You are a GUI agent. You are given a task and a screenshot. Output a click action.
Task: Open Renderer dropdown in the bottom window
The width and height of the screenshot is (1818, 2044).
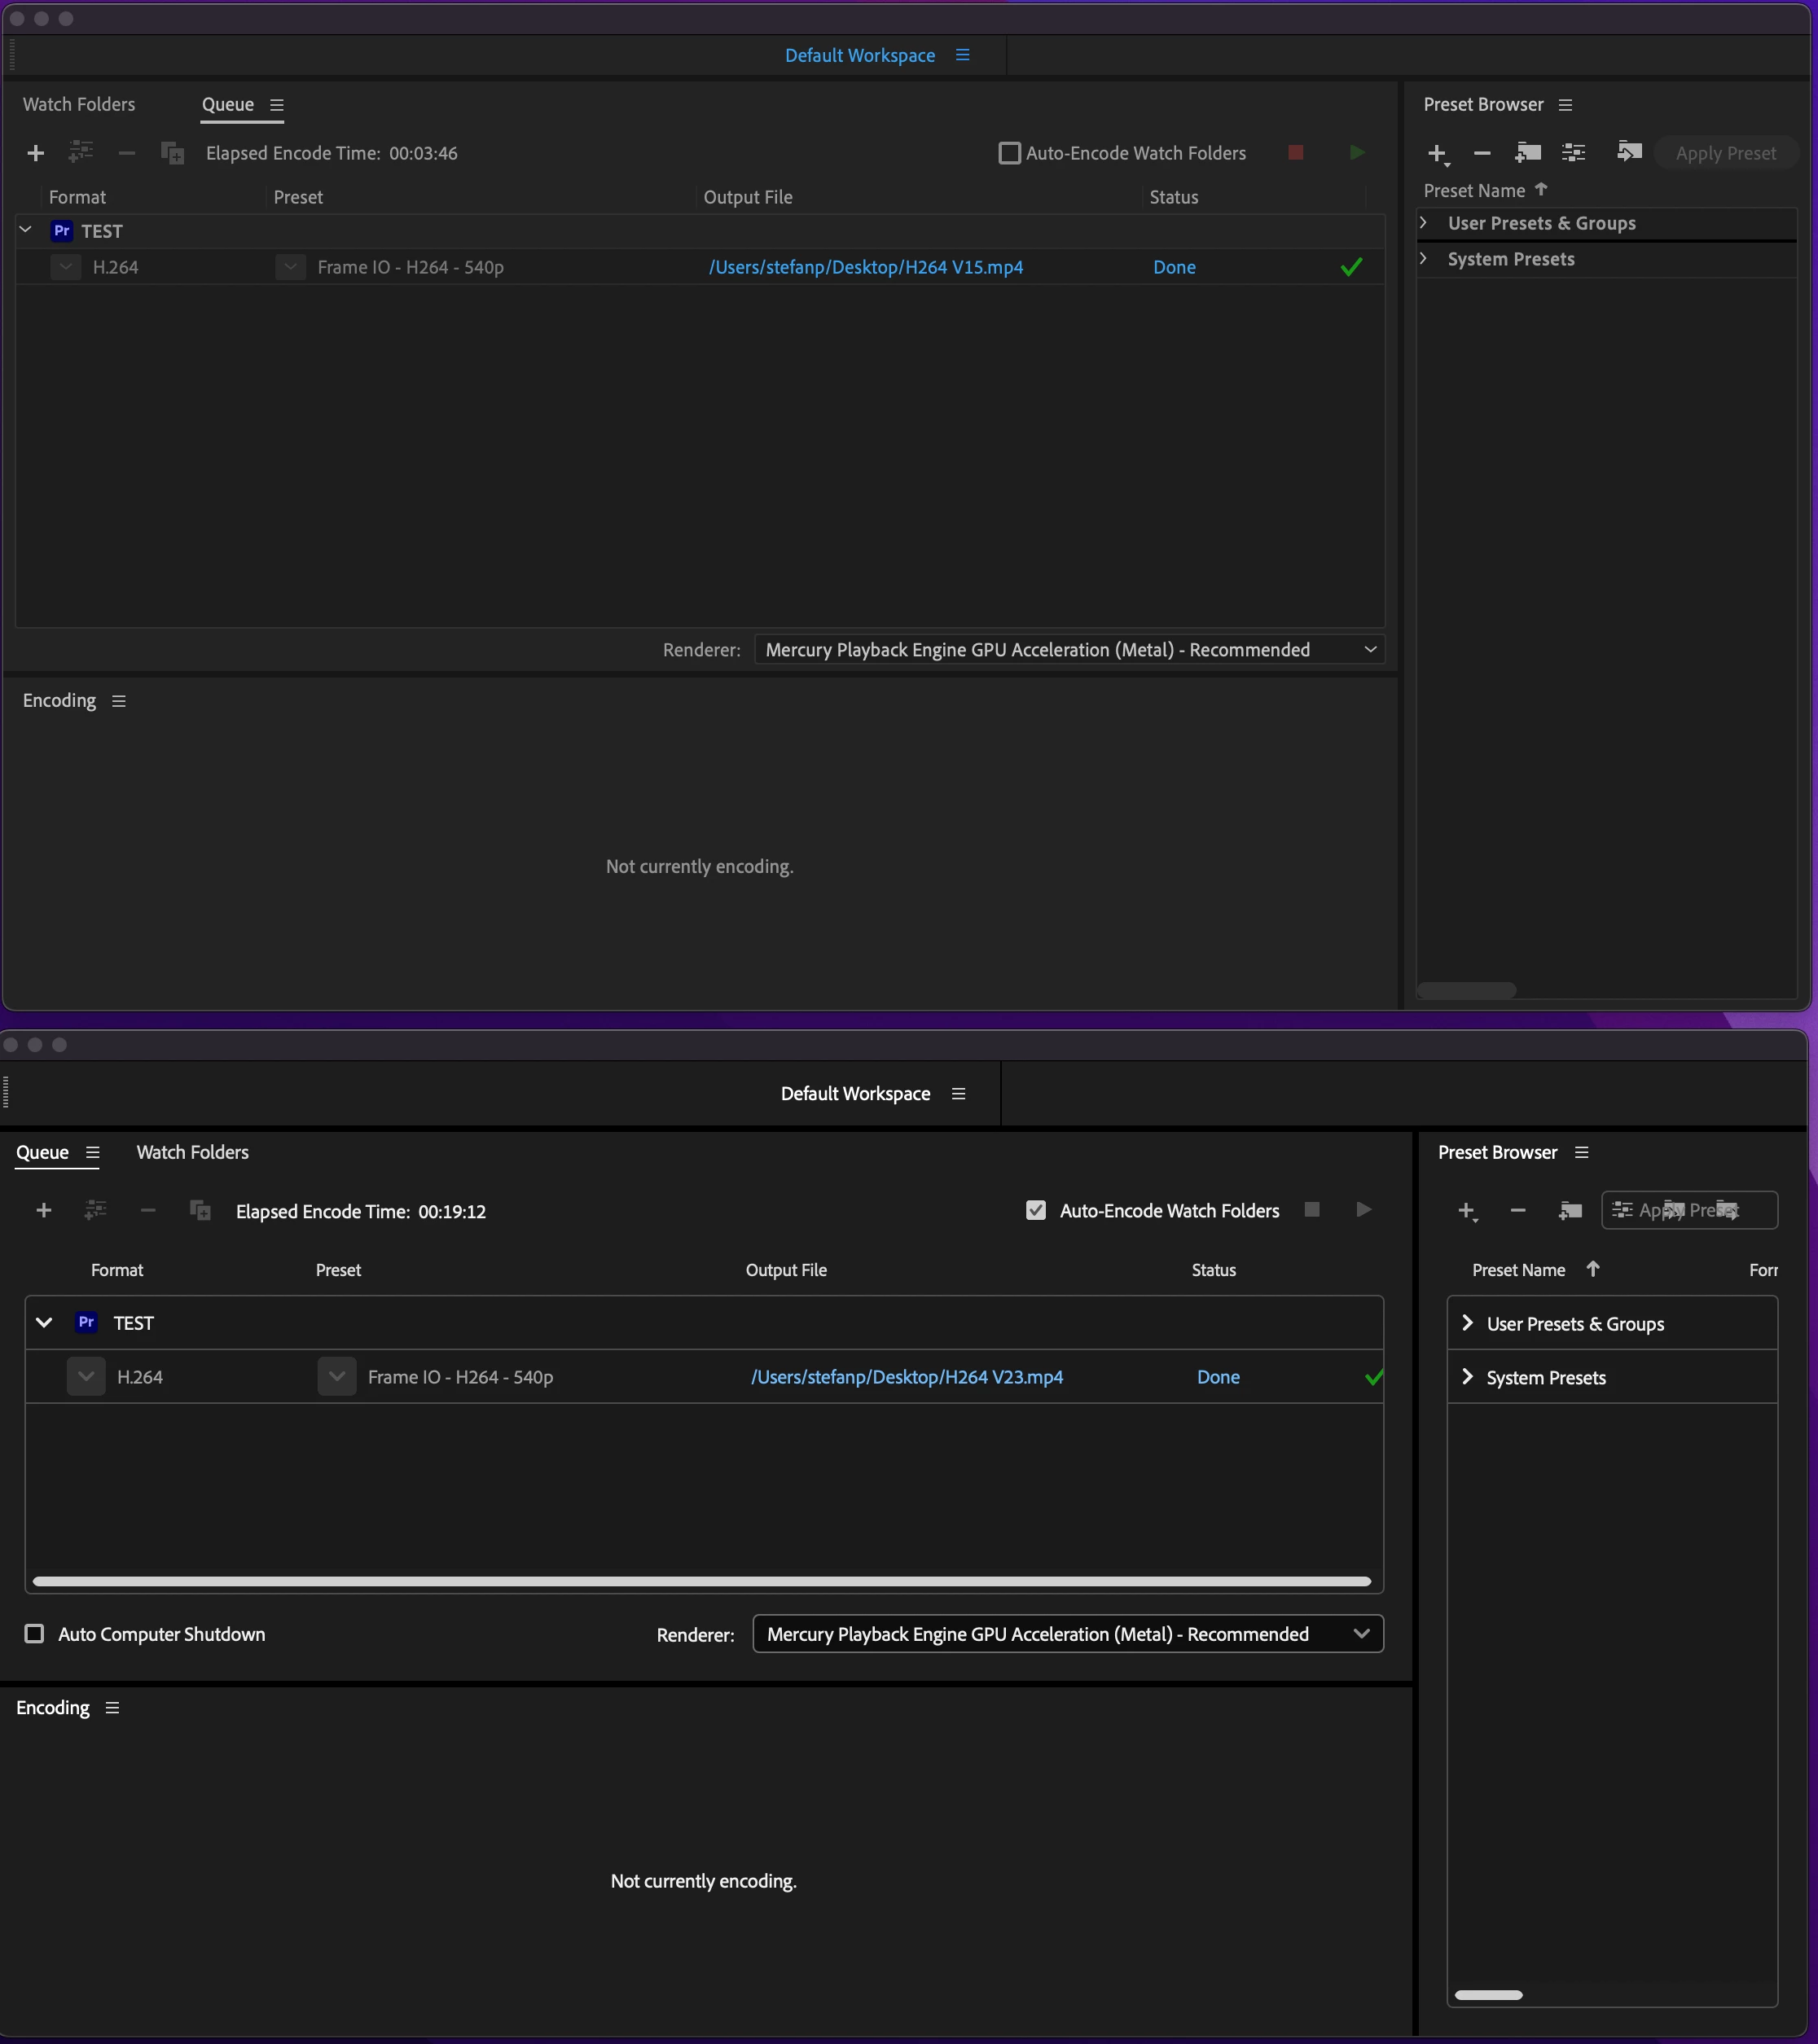1067,1634
